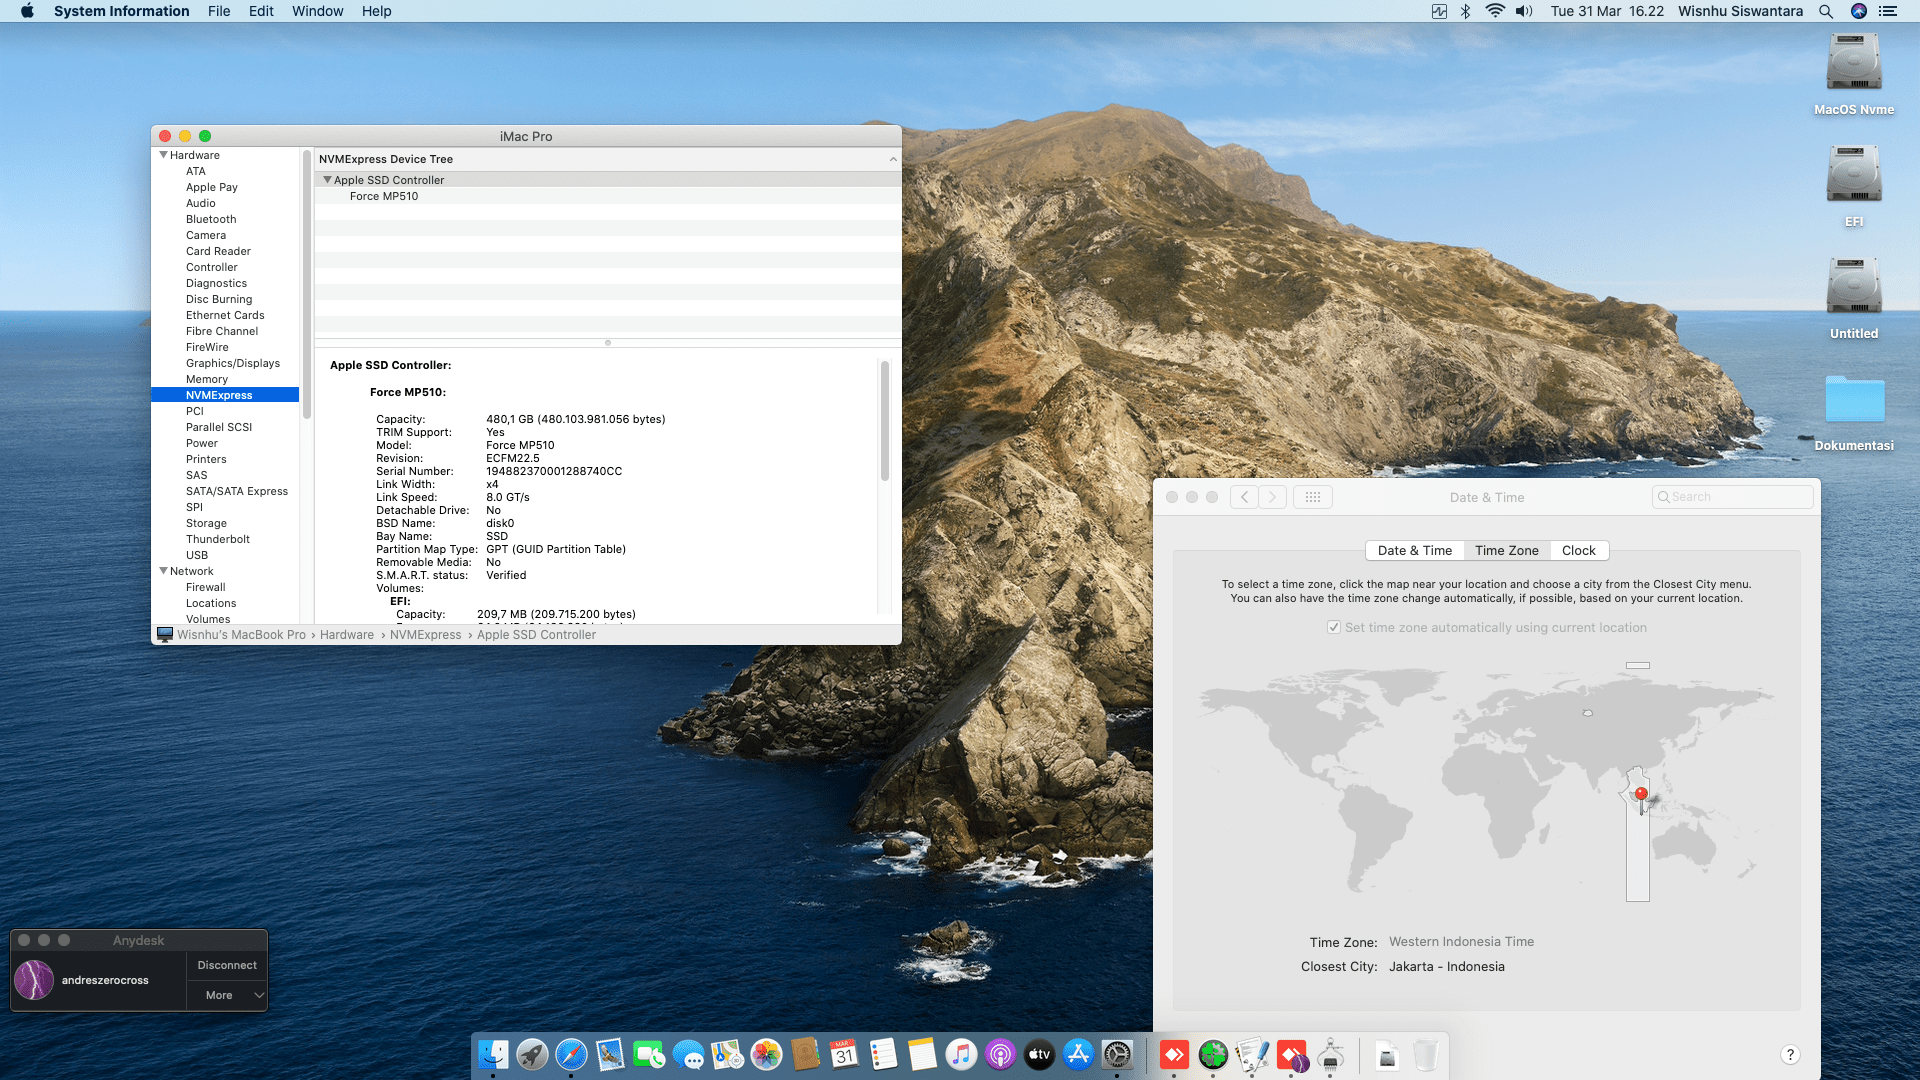Open the Help menu

(376, 11)
